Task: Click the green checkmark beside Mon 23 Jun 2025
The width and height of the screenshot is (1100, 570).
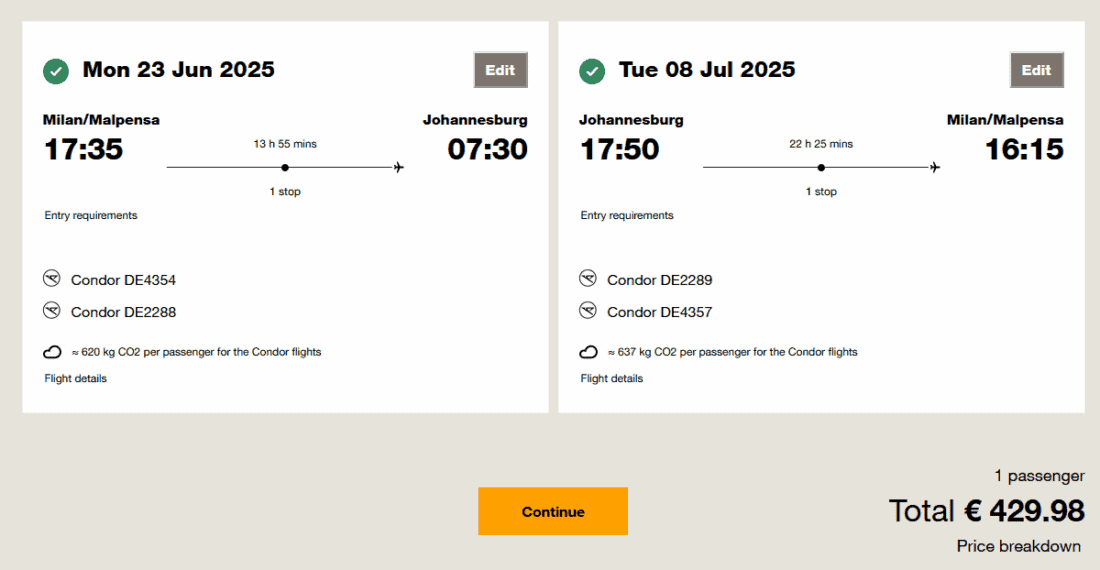Action: [56, 71]
